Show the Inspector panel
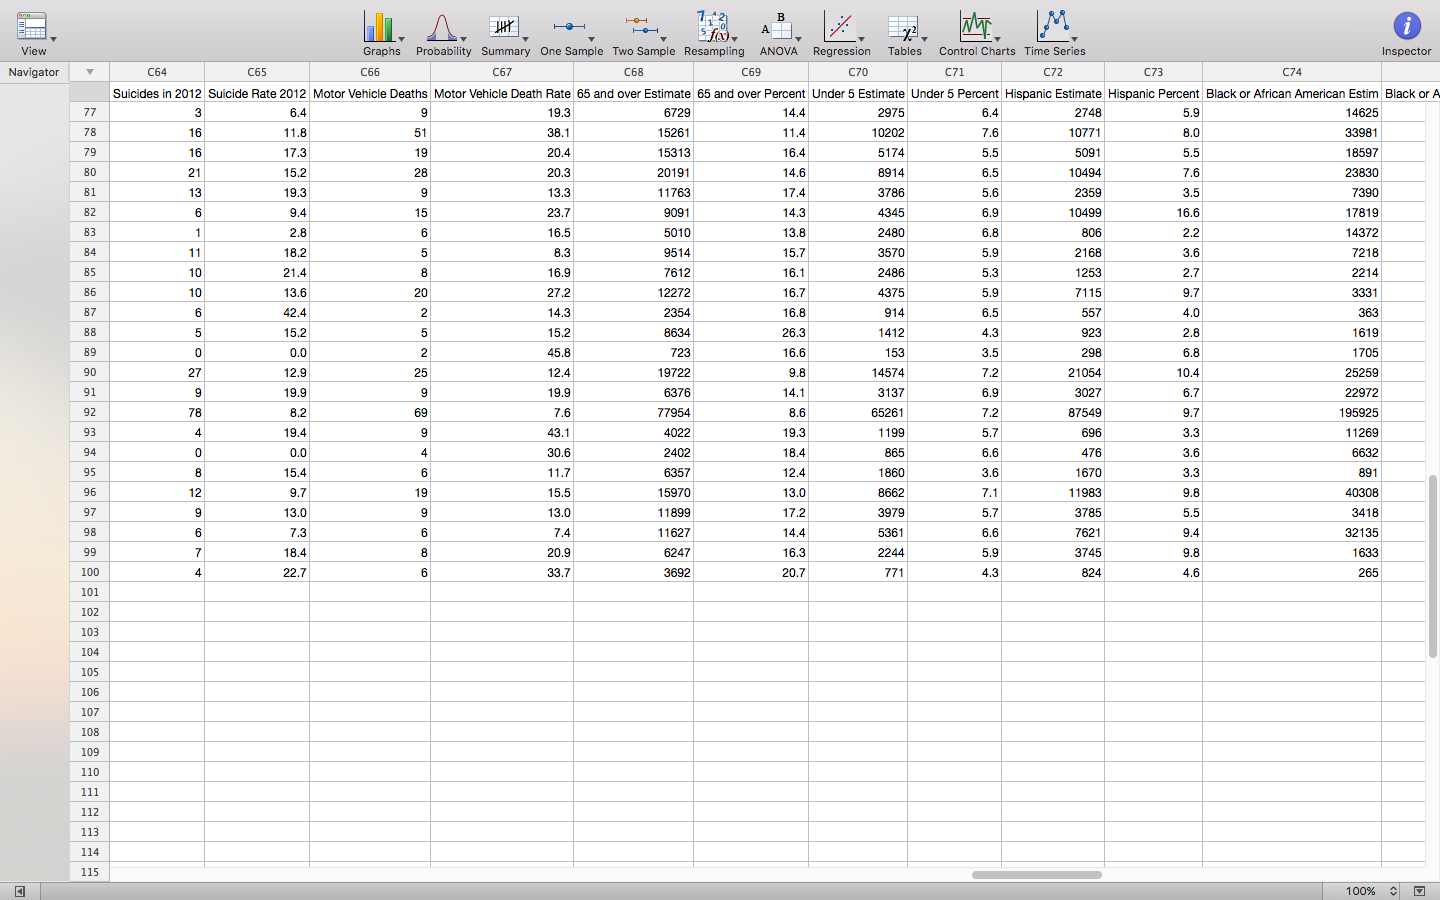 click(x=1406, y=33)
